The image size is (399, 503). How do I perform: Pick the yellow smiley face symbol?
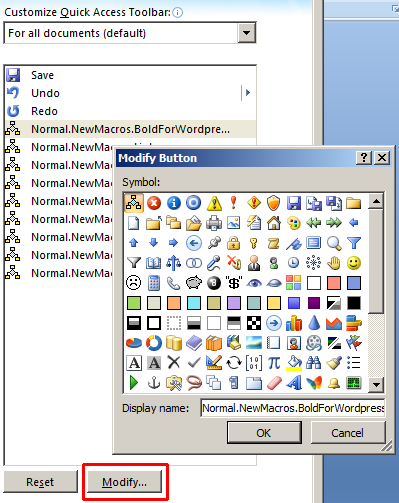354,263
